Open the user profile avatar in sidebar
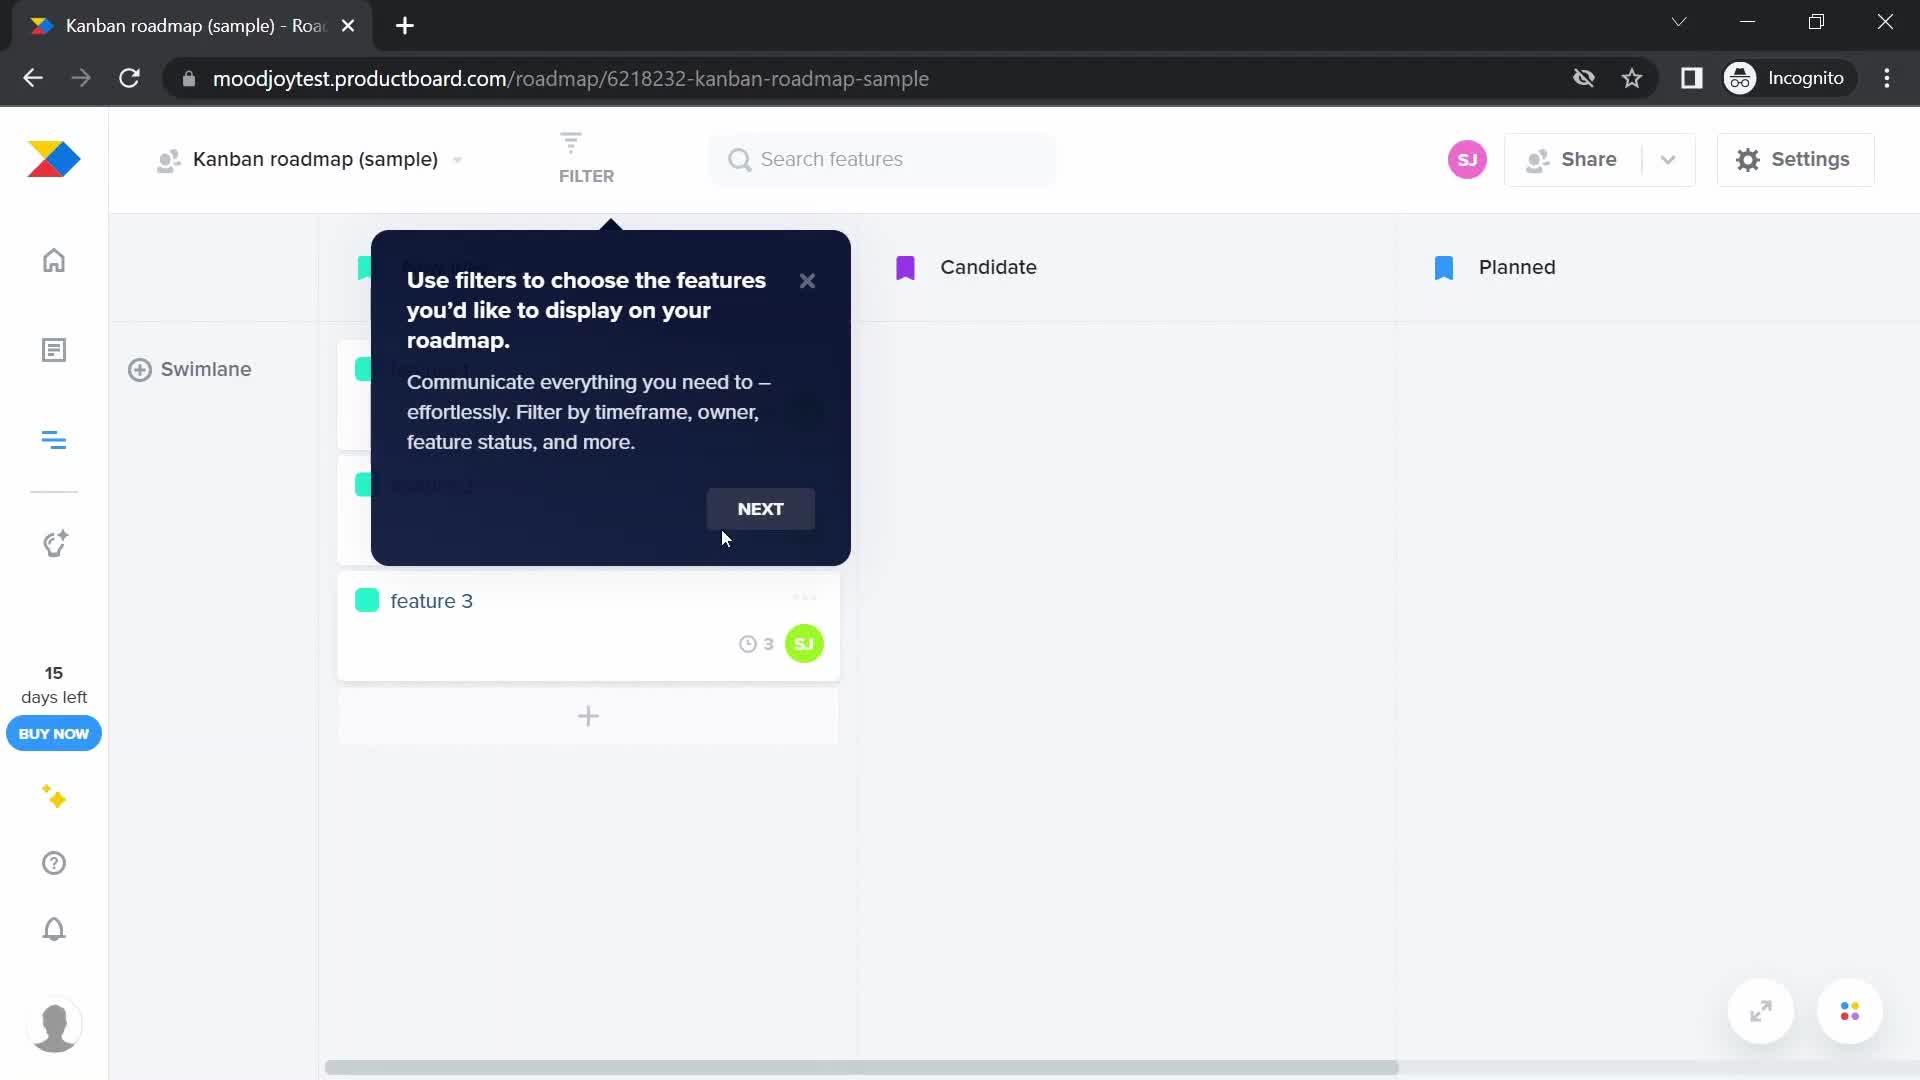Image resolution: width=1920 pixels, height=1080 pixels. coord(55,1025)
